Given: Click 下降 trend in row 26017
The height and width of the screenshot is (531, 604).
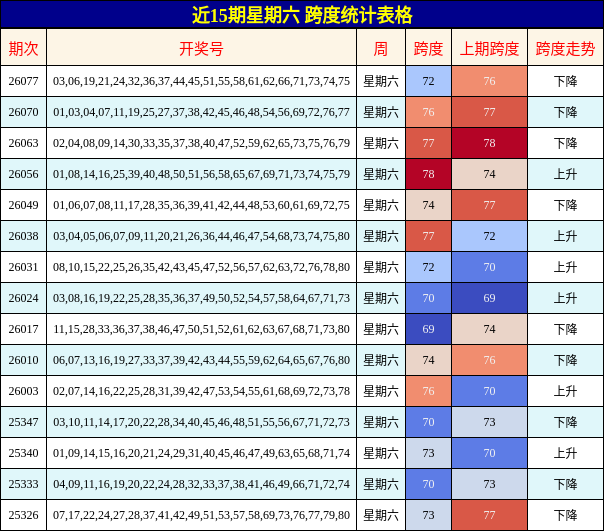Looking at the screenshot, I should click(x=565, y=329).
